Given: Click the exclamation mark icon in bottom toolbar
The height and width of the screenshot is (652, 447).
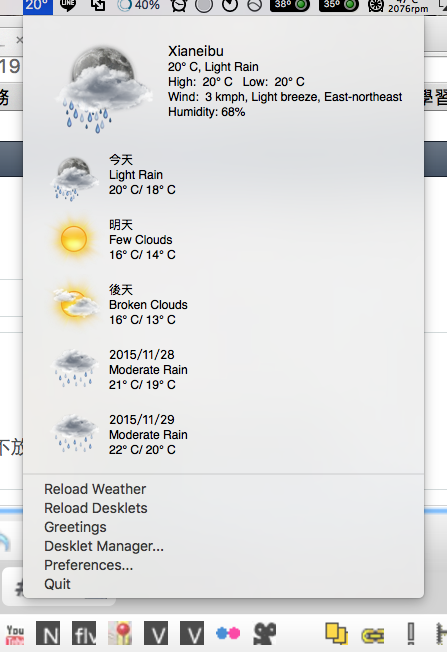Looking at the screenshot, I should (411, 634).
